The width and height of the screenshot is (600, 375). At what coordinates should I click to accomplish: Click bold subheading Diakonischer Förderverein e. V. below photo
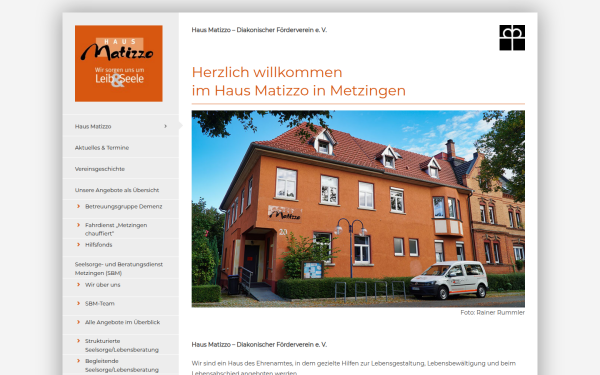tap(259, 344)
